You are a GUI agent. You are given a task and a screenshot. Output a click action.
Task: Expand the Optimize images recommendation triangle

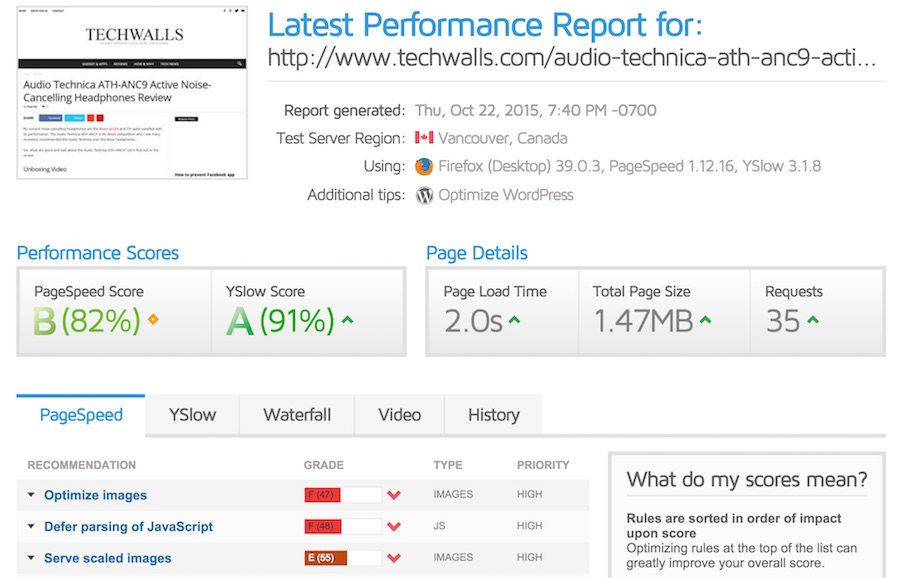pyautogui.click(x=31, y=495)
